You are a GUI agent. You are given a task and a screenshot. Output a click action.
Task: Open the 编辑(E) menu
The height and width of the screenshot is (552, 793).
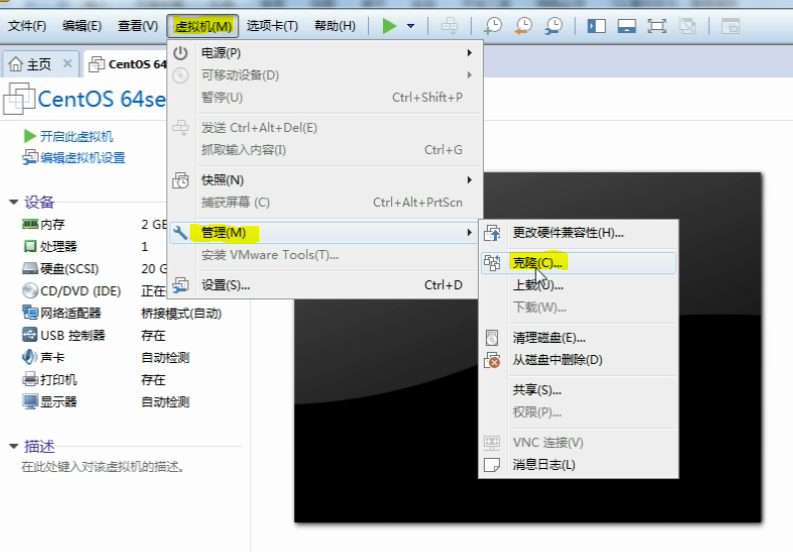(x=82, y=25)
